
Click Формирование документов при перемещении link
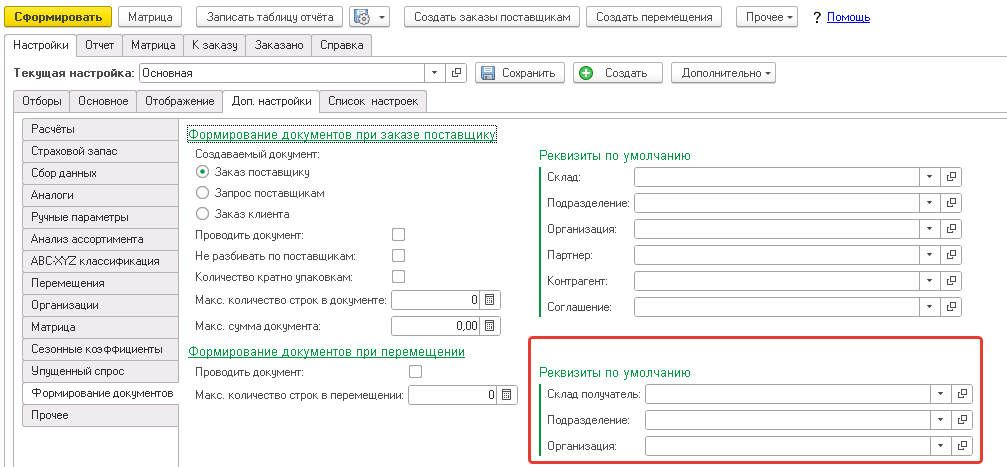[x=326, y=351]
